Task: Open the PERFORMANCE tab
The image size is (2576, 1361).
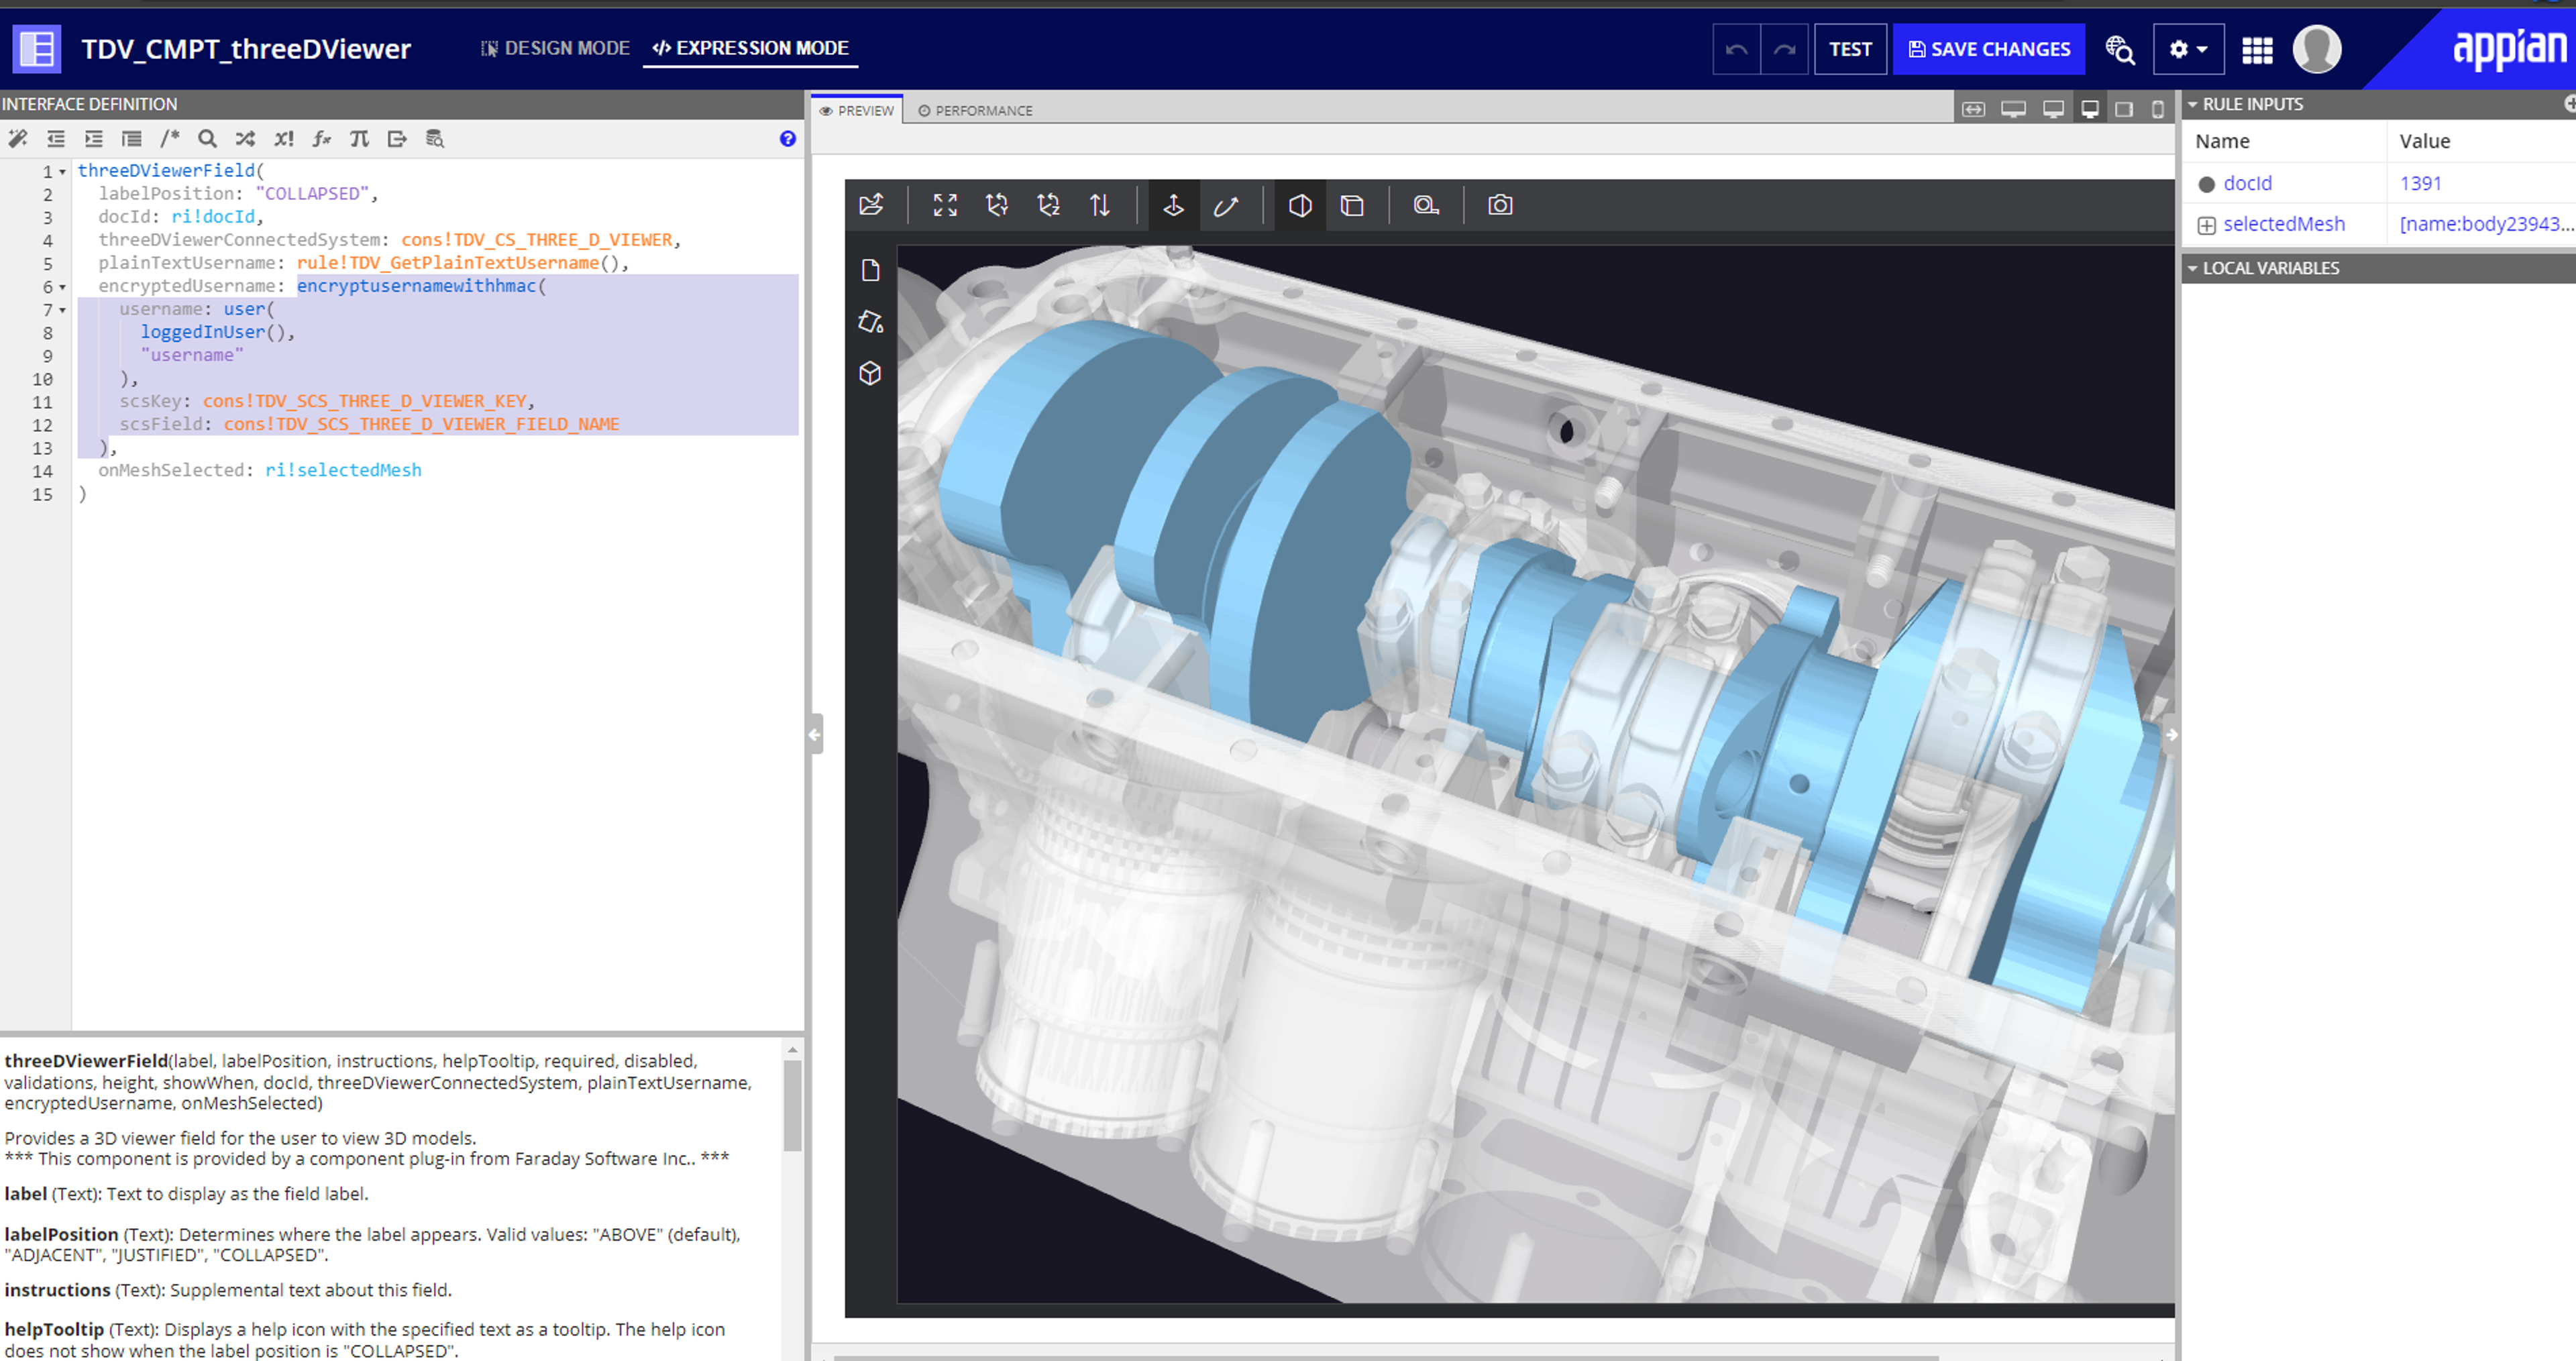Action: tap(975, 110)
